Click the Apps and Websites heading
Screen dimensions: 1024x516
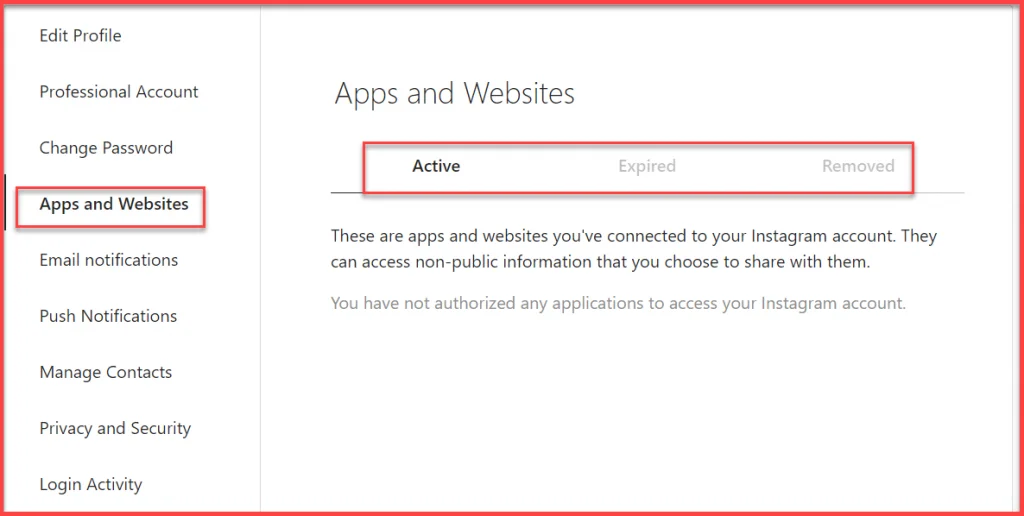[x=455, y=93]
